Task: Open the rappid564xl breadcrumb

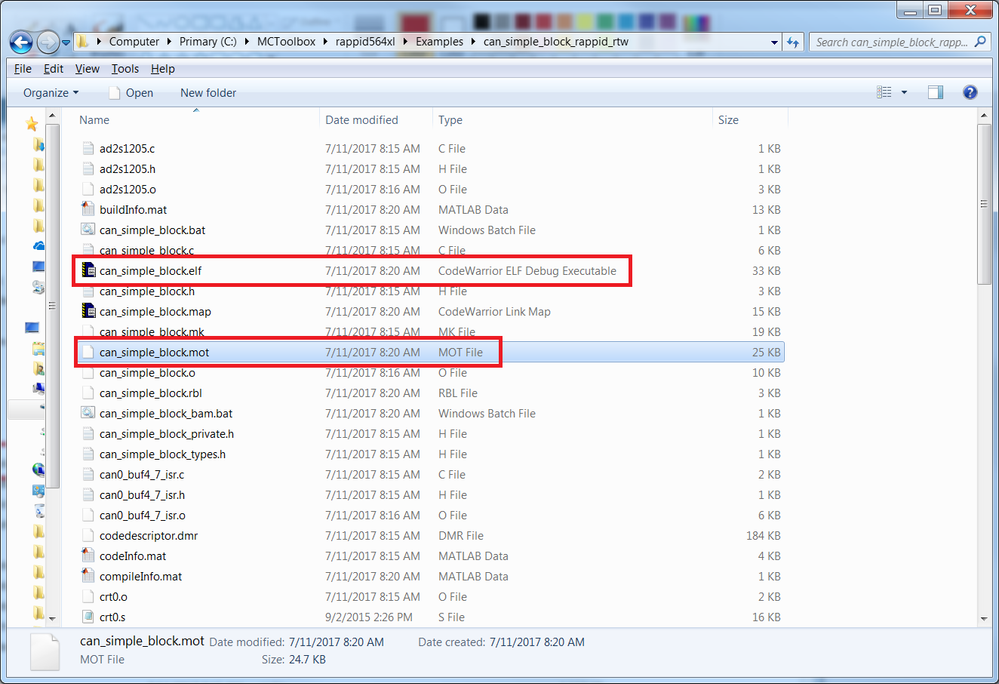Action: pos(365,41)
